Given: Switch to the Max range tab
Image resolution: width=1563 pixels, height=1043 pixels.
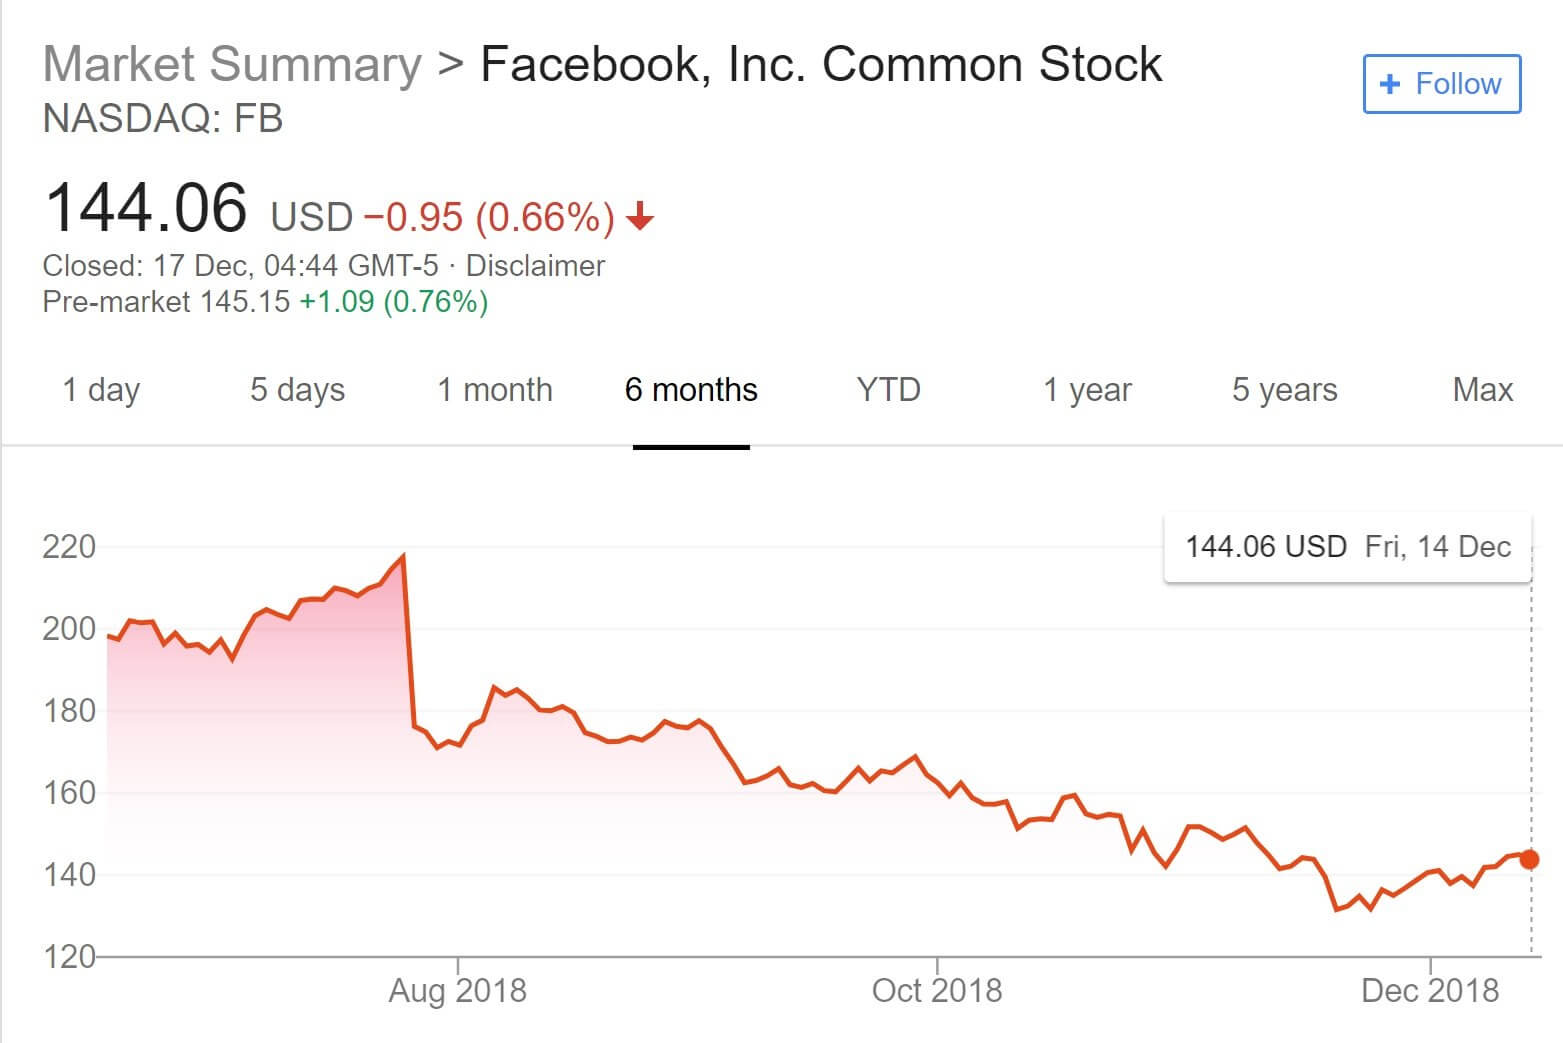Looking at the screenshot, I should pyautogui.click(x=1482, y=390).
